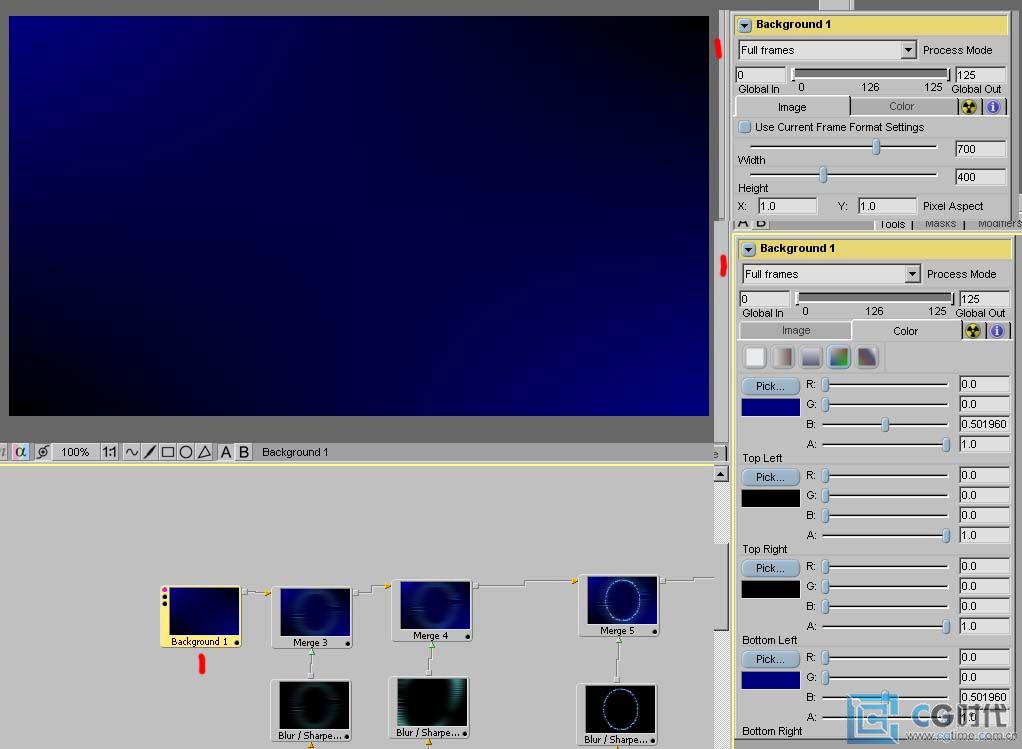Viewport: 1022px width, 749px height.
Task: Click the Top Left B slider handle
Action: (885, 425)
